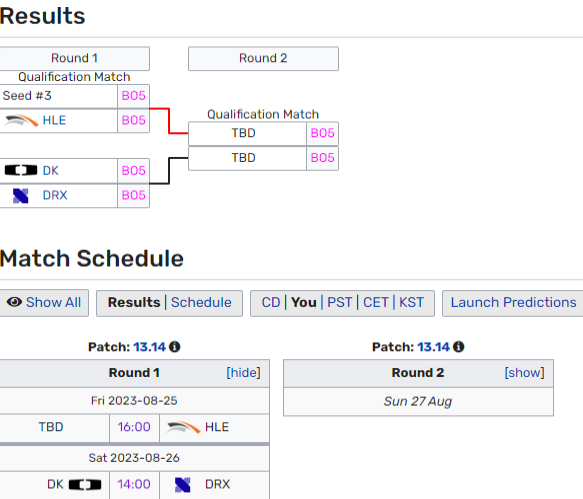
Task: Click the HLE team logo in bracket
Action: (22, 120)
